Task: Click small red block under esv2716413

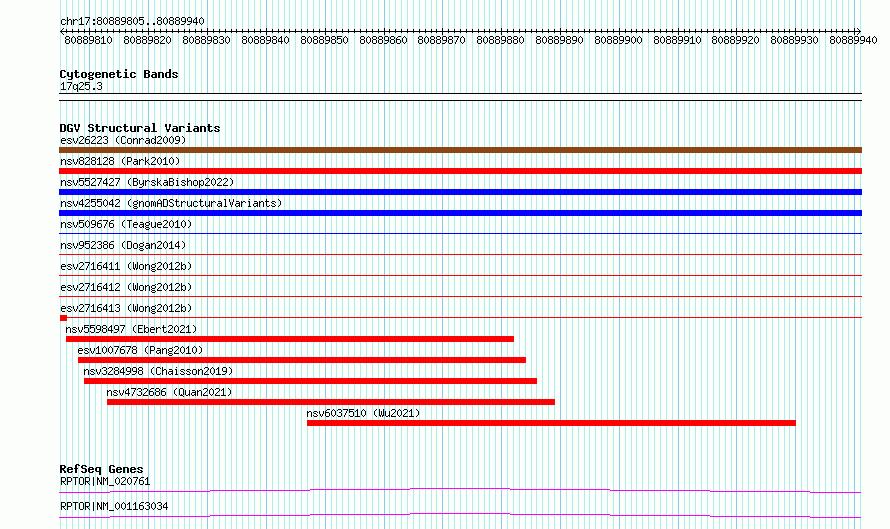Action: (63, 318)
